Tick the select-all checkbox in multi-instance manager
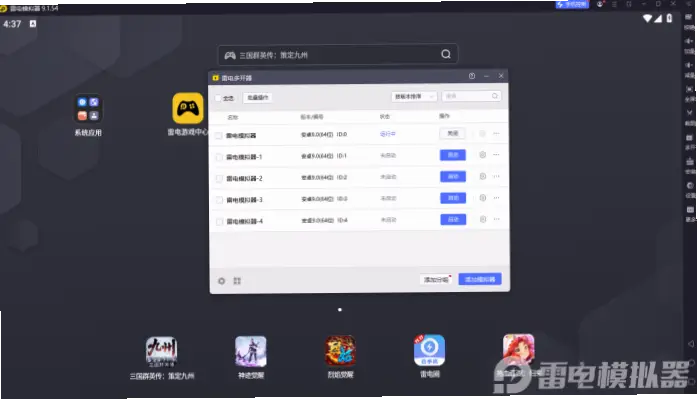 218,98
